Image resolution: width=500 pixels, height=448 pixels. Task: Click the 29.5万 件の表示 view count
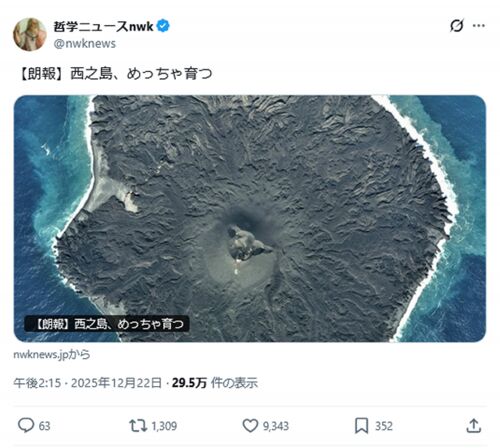click(x=215, y=383)
